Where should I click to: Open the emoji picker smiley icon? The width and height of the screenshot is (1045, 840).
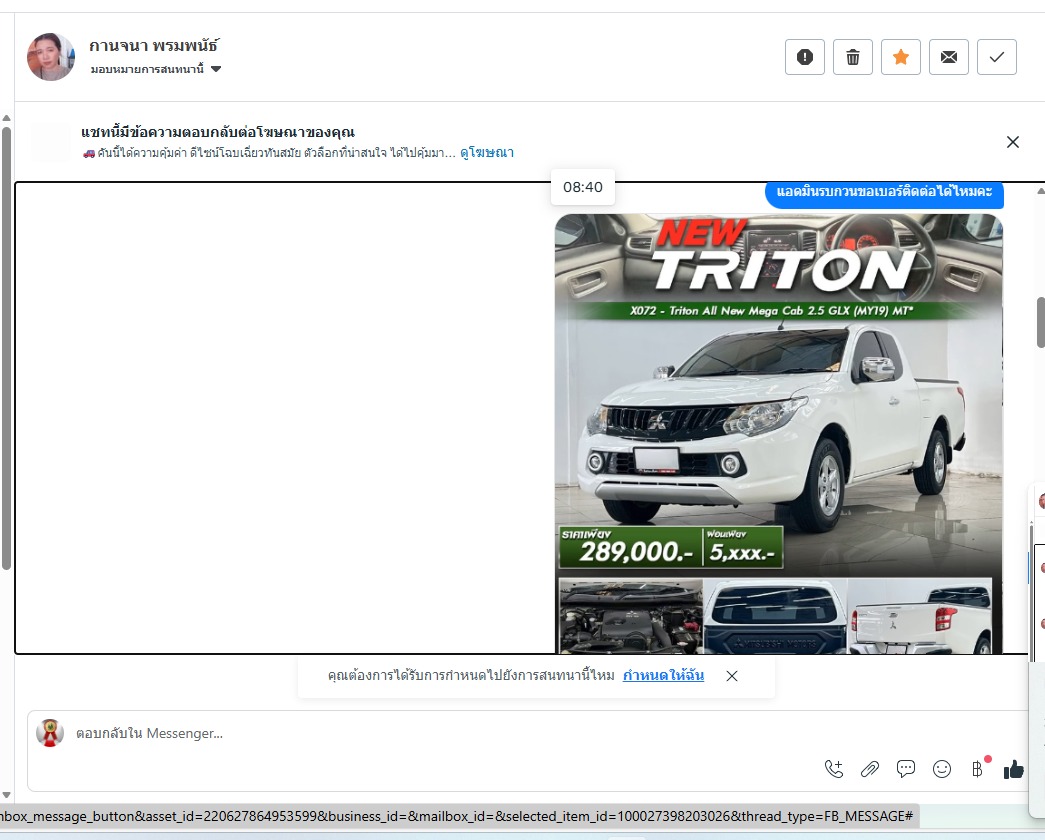tap(942, 769)
